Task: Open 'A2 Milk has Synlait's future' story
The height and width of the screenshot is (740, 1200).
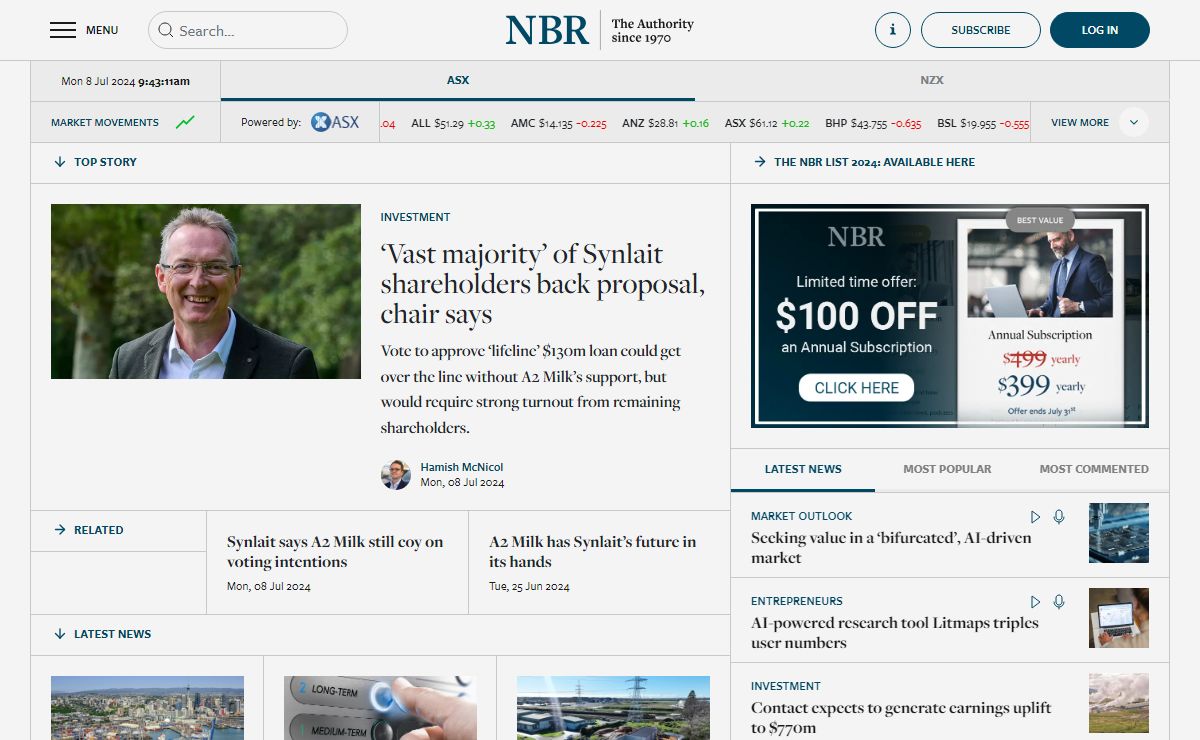Action: pyautogui.click(x=592, y=552)
